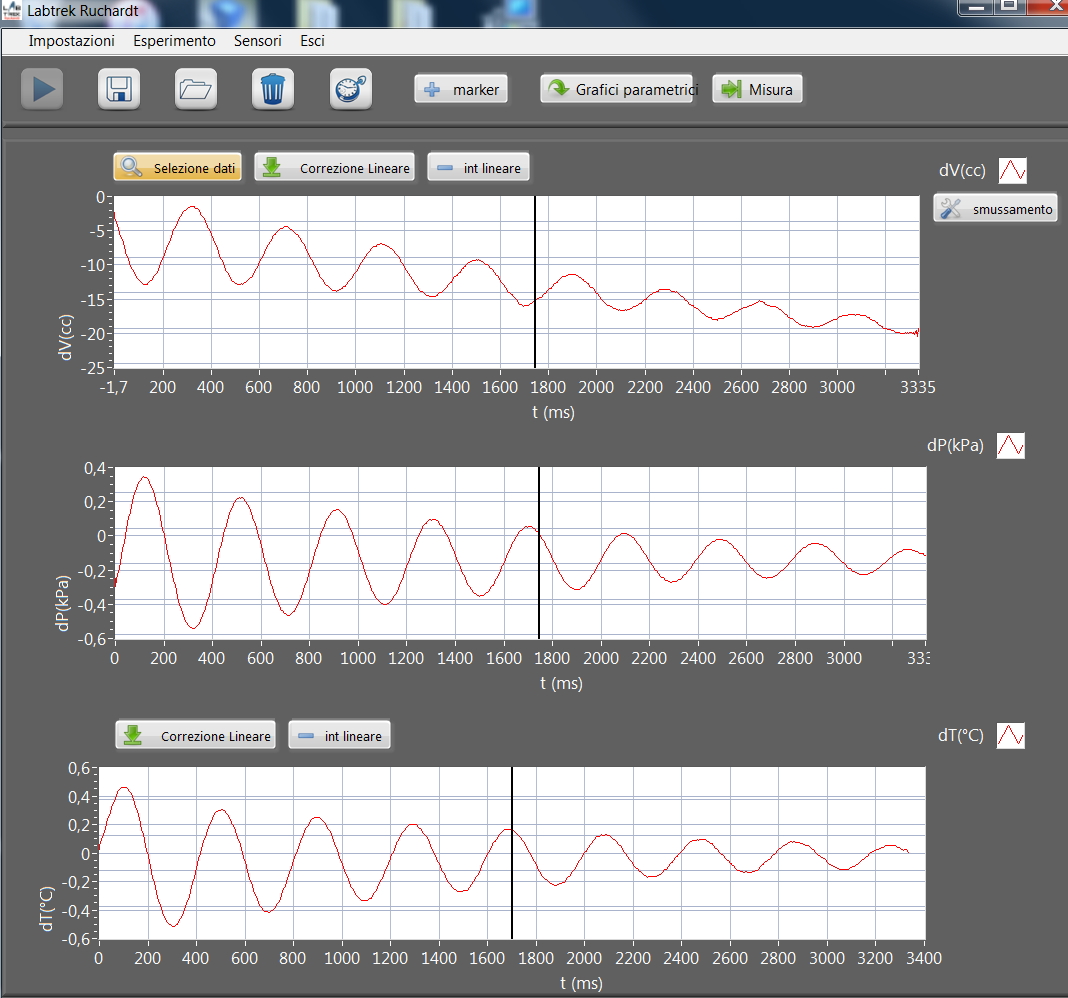Image resolution: width=1068 pixels, height=998 pixels.
Task: Click the clock timer icon
Action: 351,89
